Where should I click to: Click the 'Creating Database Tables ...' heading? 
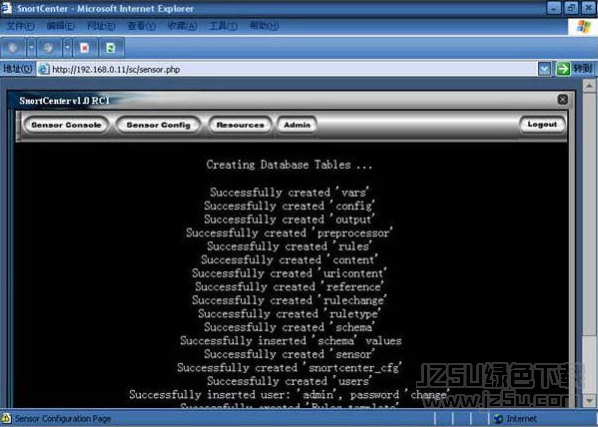(x=289, y=165)
